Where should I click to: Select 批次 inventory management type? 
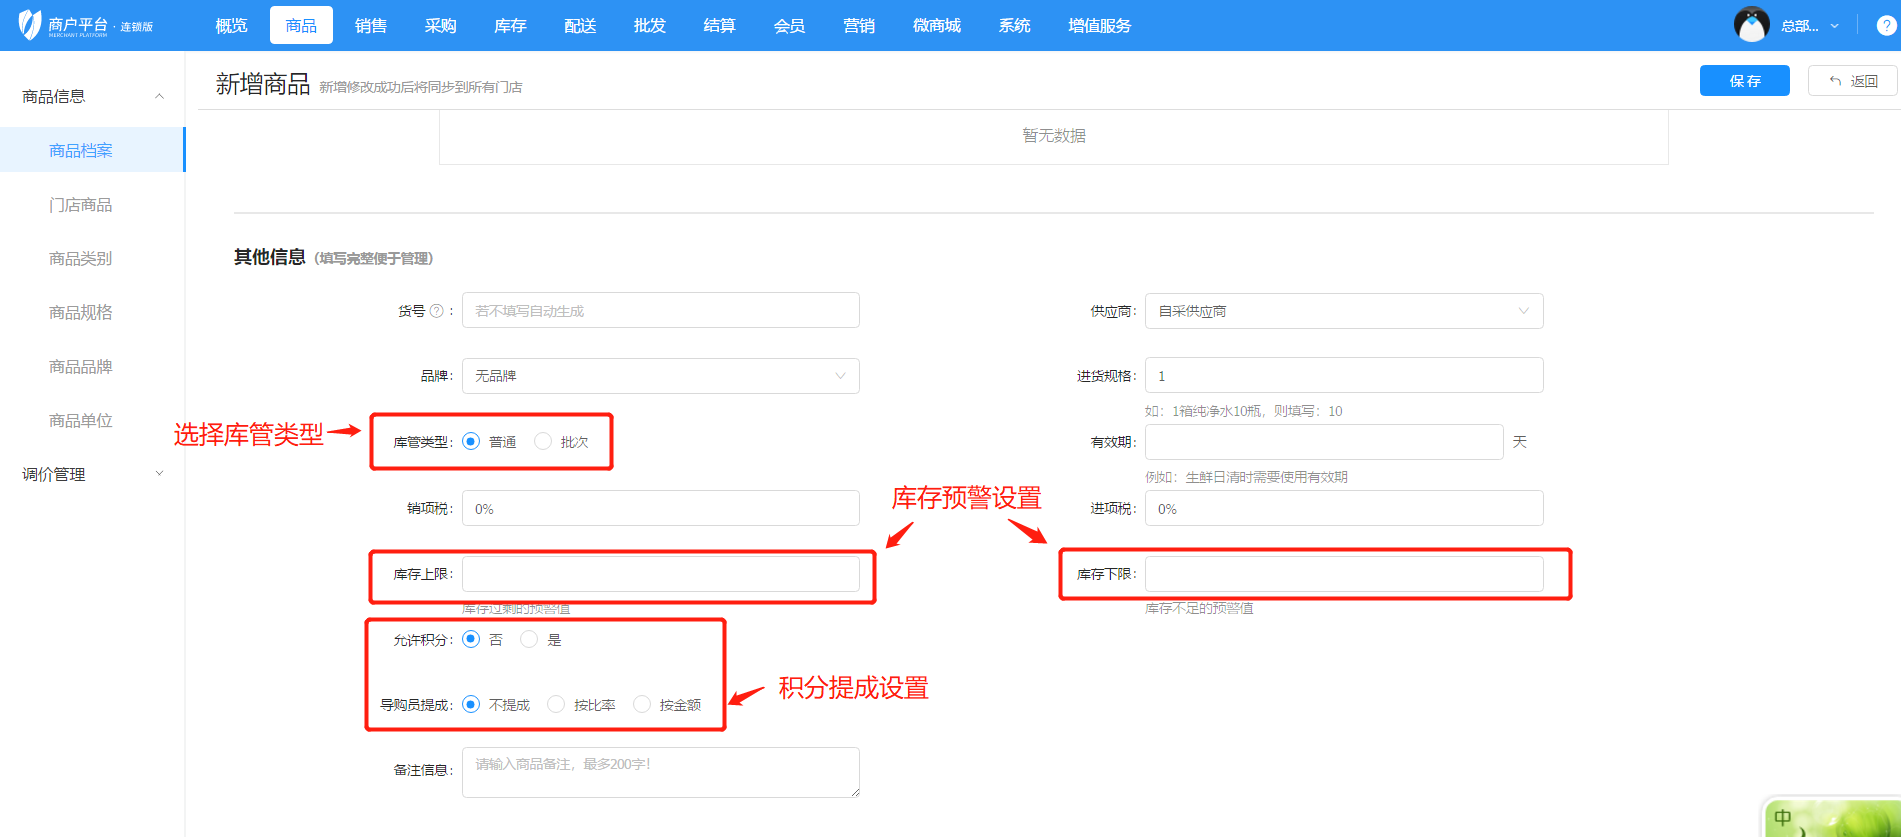coord(543,441)
